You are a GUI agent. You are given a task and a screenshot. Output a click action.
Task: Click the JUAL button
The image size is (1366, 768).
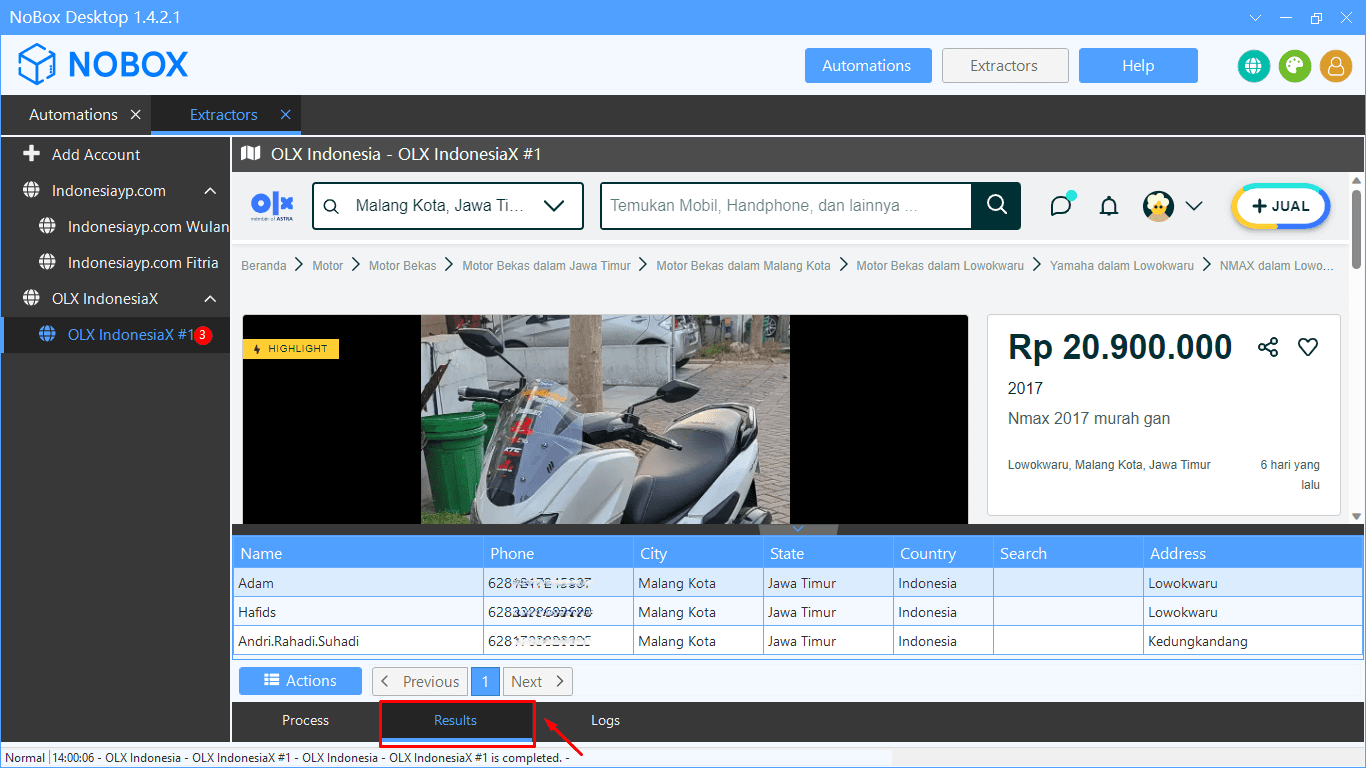tap(1281, 205)
